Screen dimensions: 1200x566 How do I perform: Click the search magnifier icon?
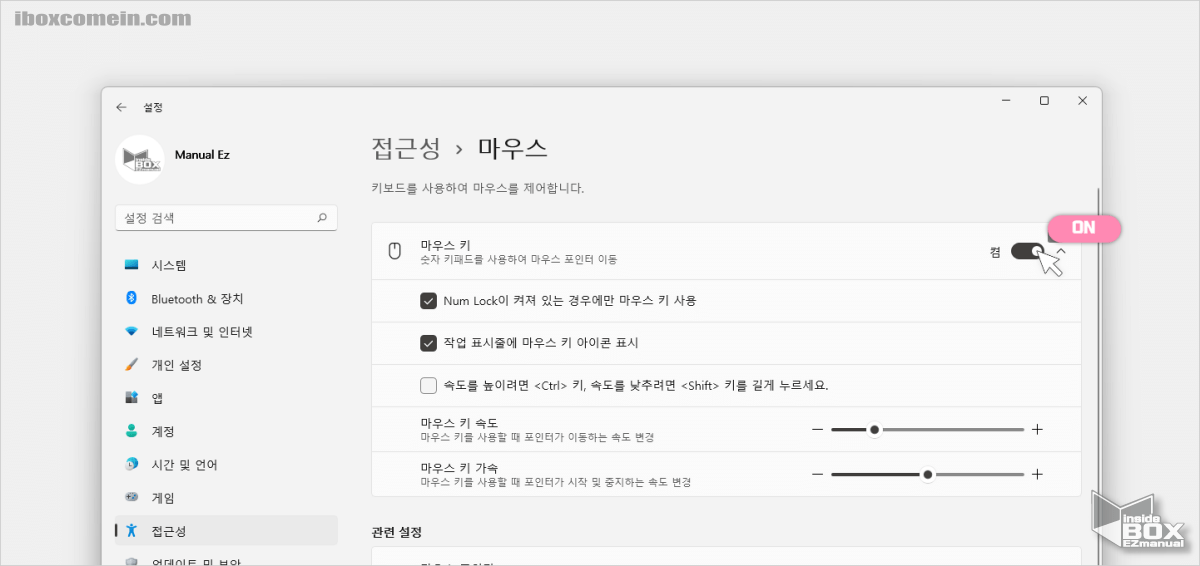[x=322, y=217]
